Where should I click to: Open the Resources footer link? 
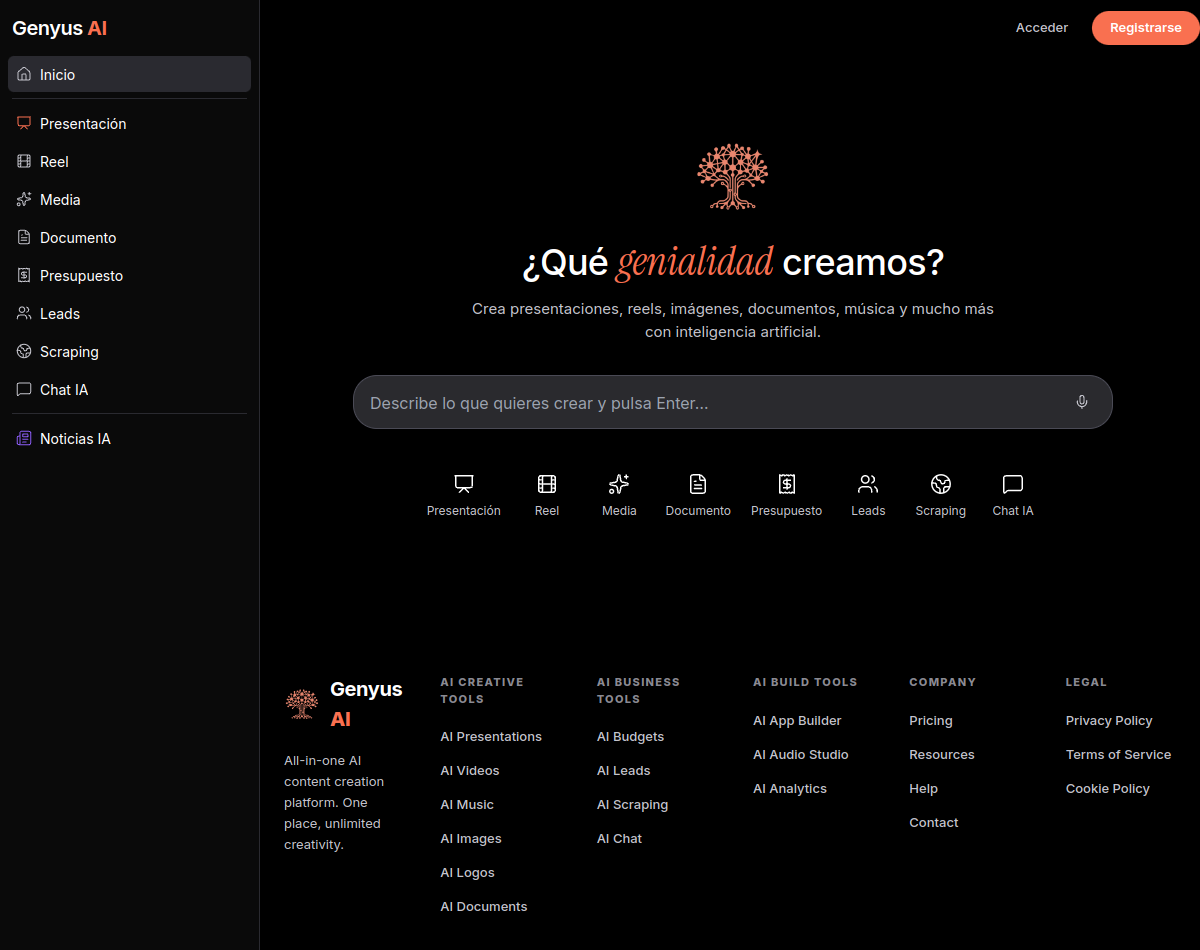click(x=942, y=755)
